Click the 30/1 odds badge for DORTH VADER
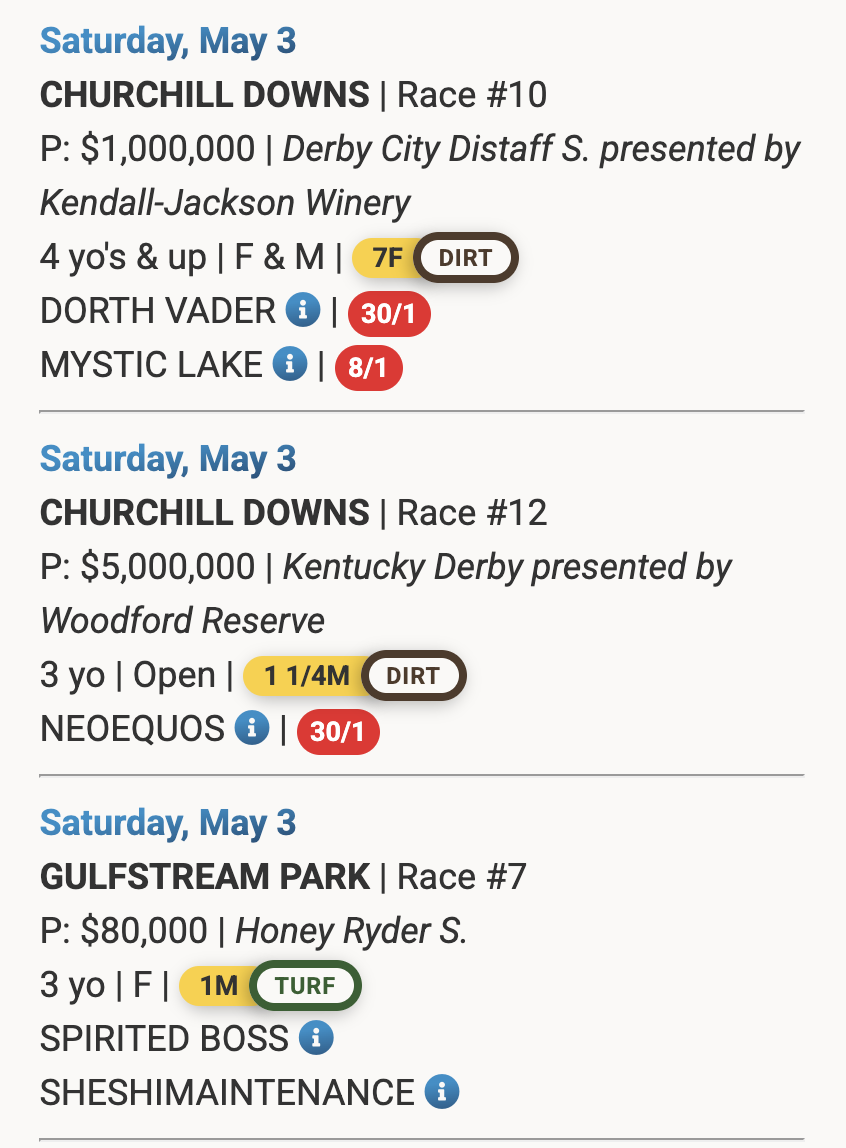This screenshot has height=1148, width=846. (389, 313)
